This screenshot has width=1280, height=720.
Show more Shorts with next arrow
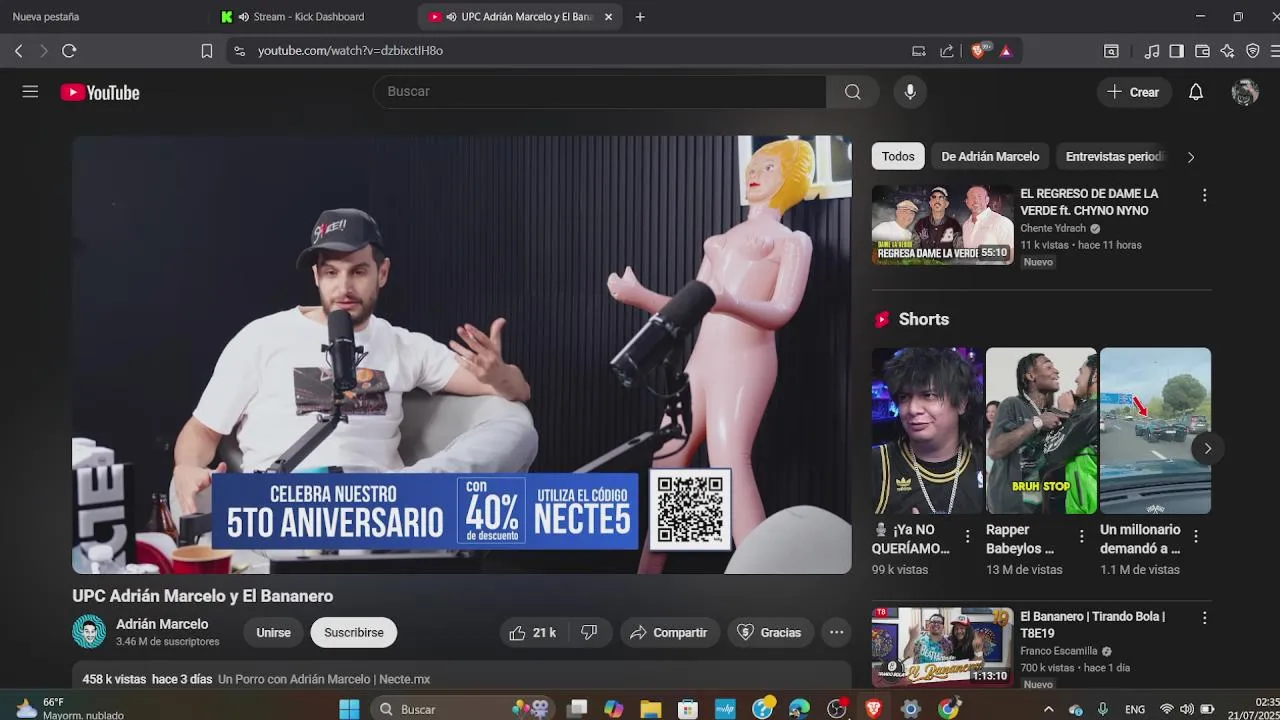point(1207,448)
